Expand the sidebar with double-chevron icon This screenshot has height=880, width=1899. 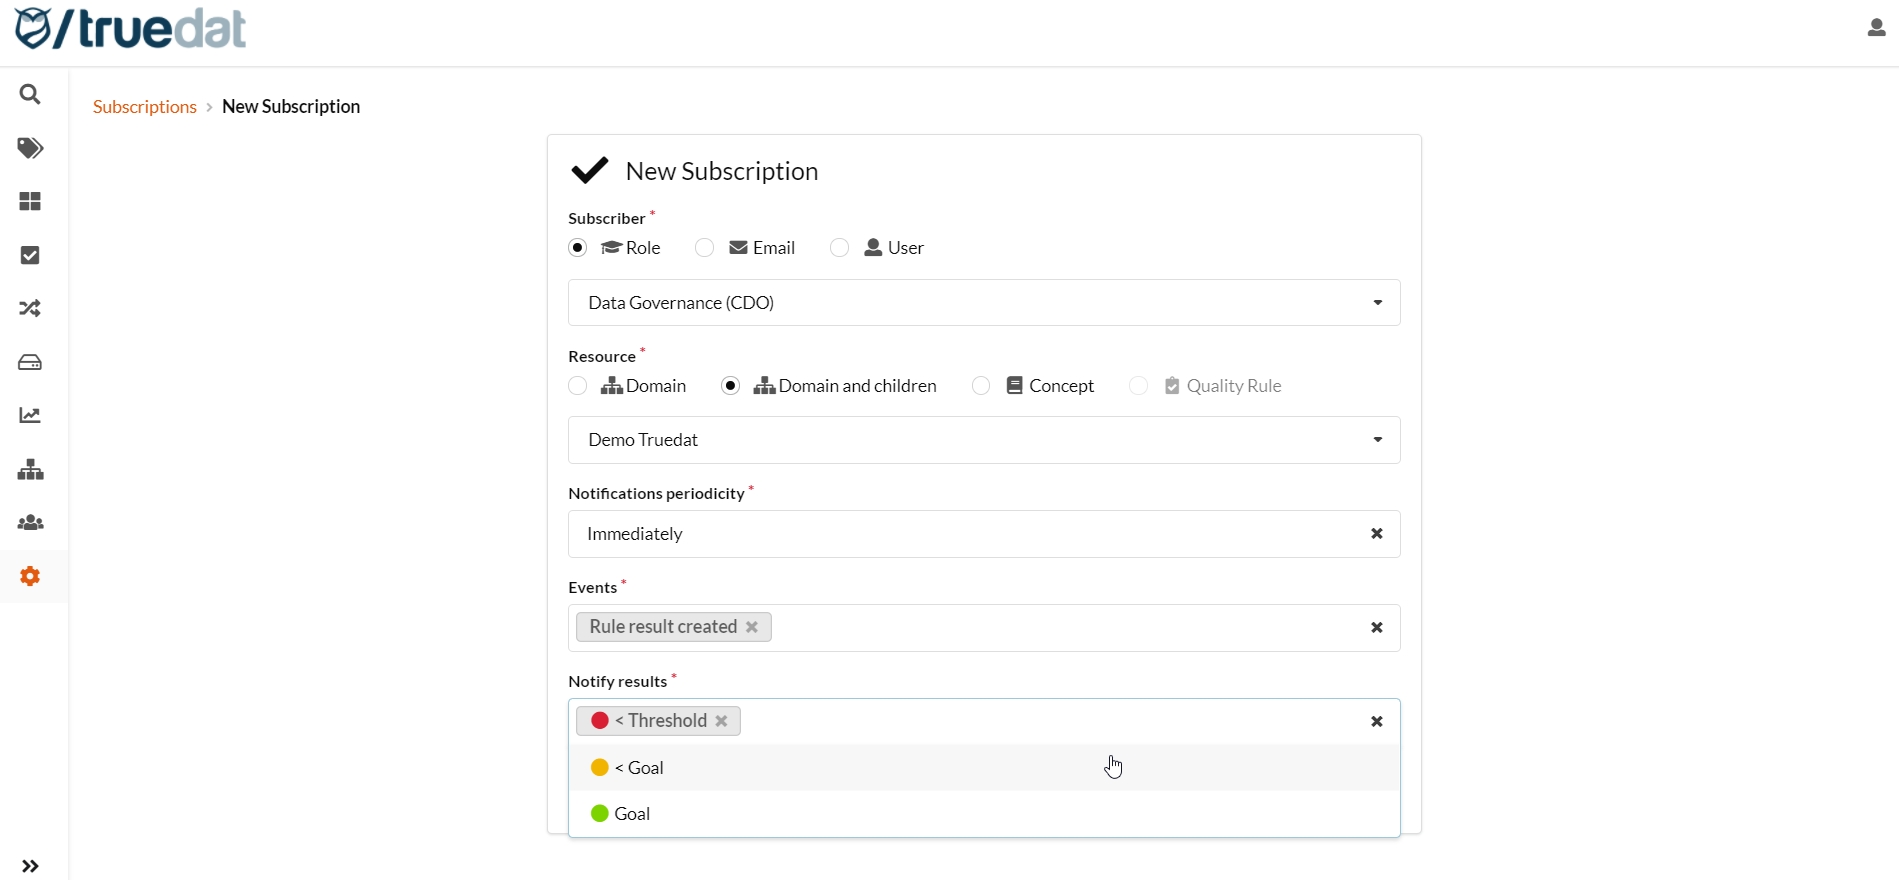point(31,866)
